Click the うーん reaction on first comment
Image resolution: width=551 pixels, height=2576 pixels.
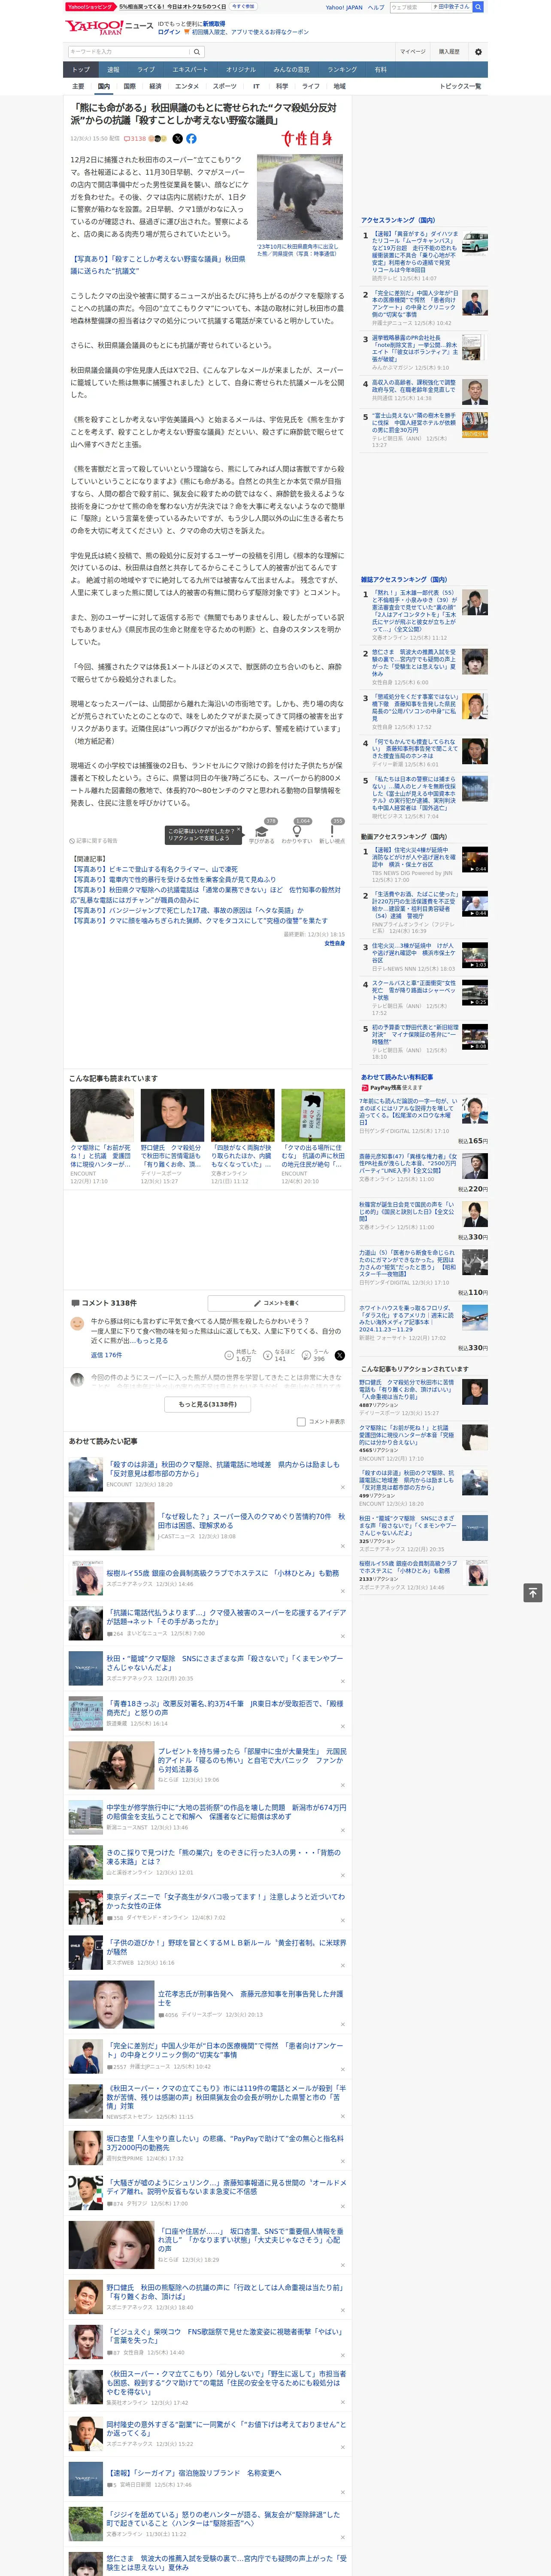click(314, 1355)
